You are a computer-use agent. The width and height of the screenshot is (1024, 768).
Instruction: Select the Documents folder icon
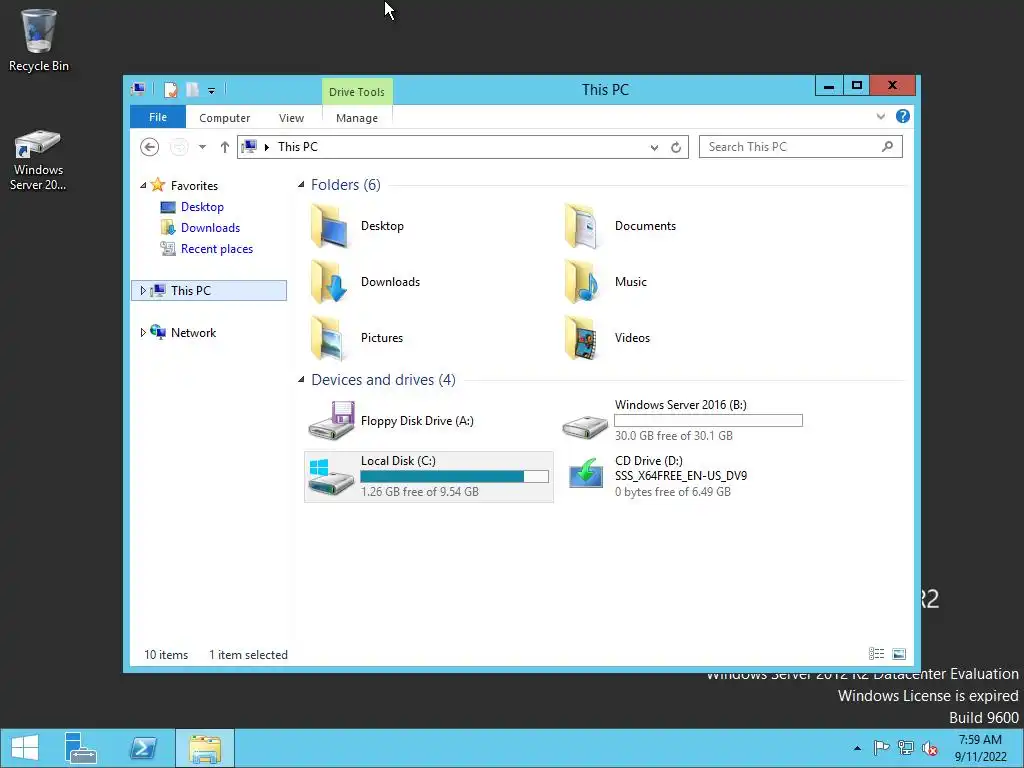(x=581, y=226)
